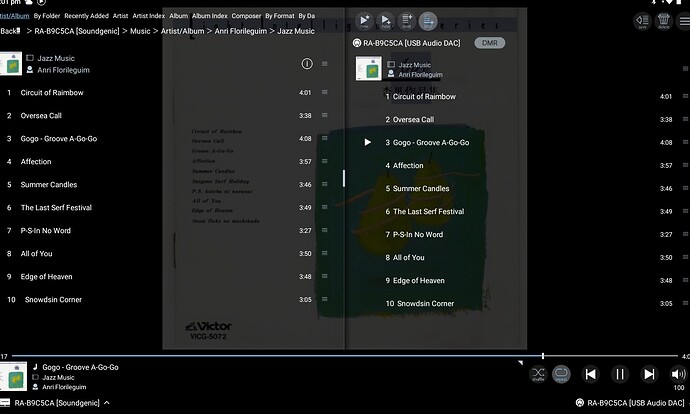Switch to Album tab

178,16
